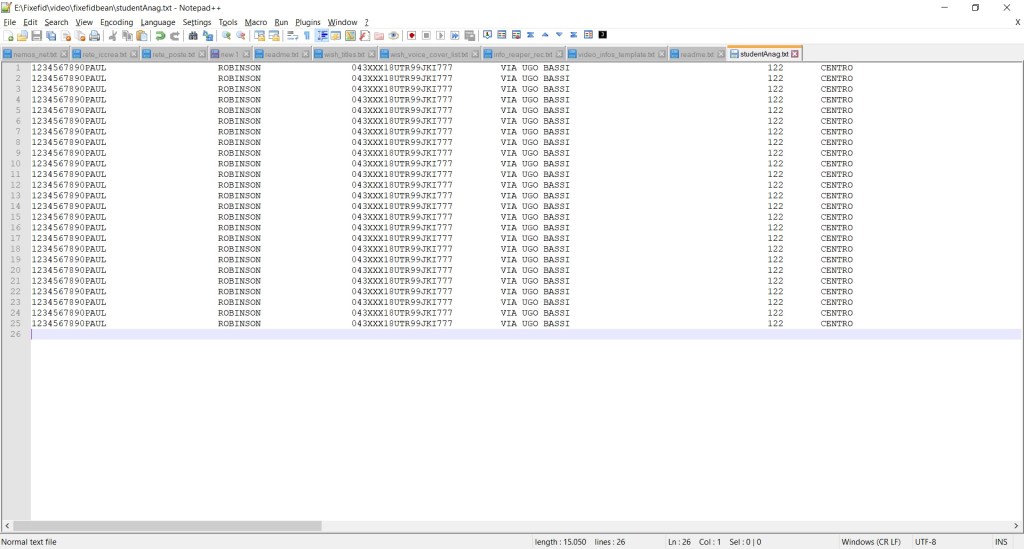Image resolution: width=1024 pixels, height=549 pixels.
Task: Toggle the Word wrap toolbar button
Action: [x=292, y=36]
